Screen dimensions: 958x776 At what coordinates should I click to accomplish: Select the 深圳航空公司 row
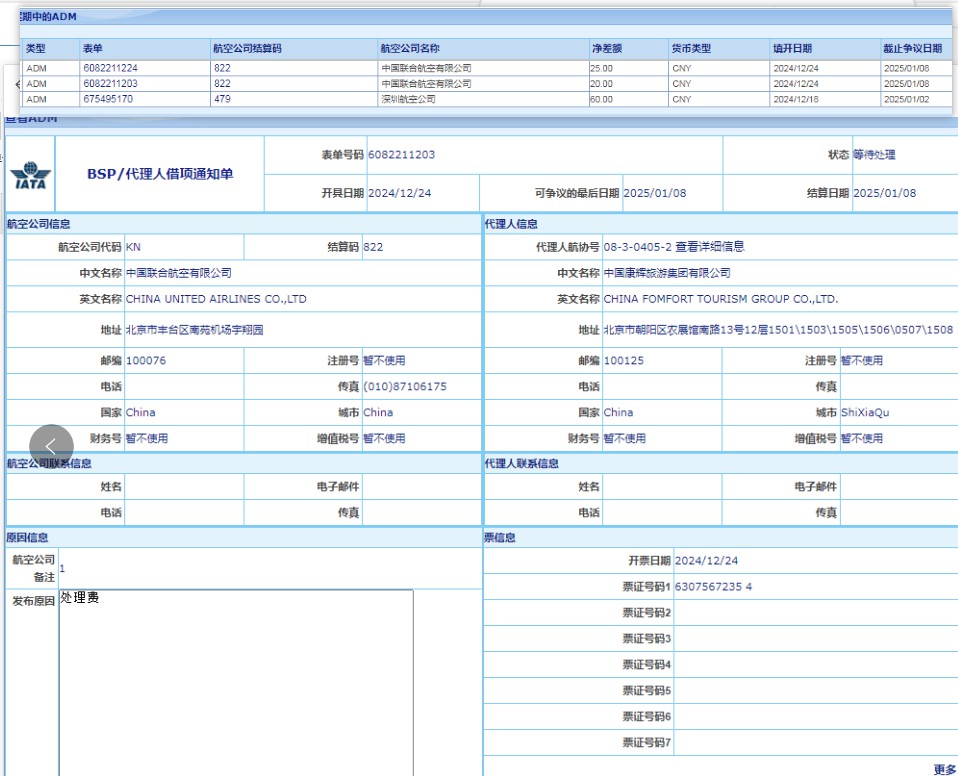(408, 99)
